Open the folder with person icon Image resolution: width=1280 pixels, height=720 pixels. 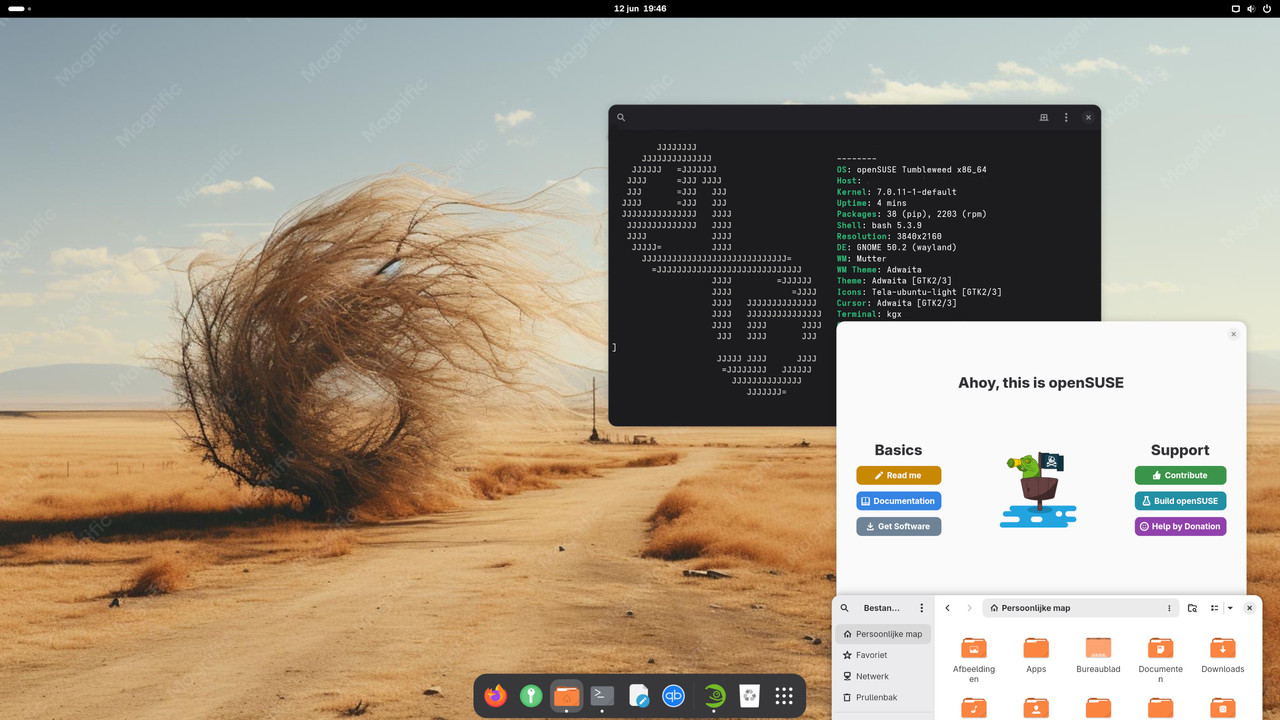tap(1036, 708)
